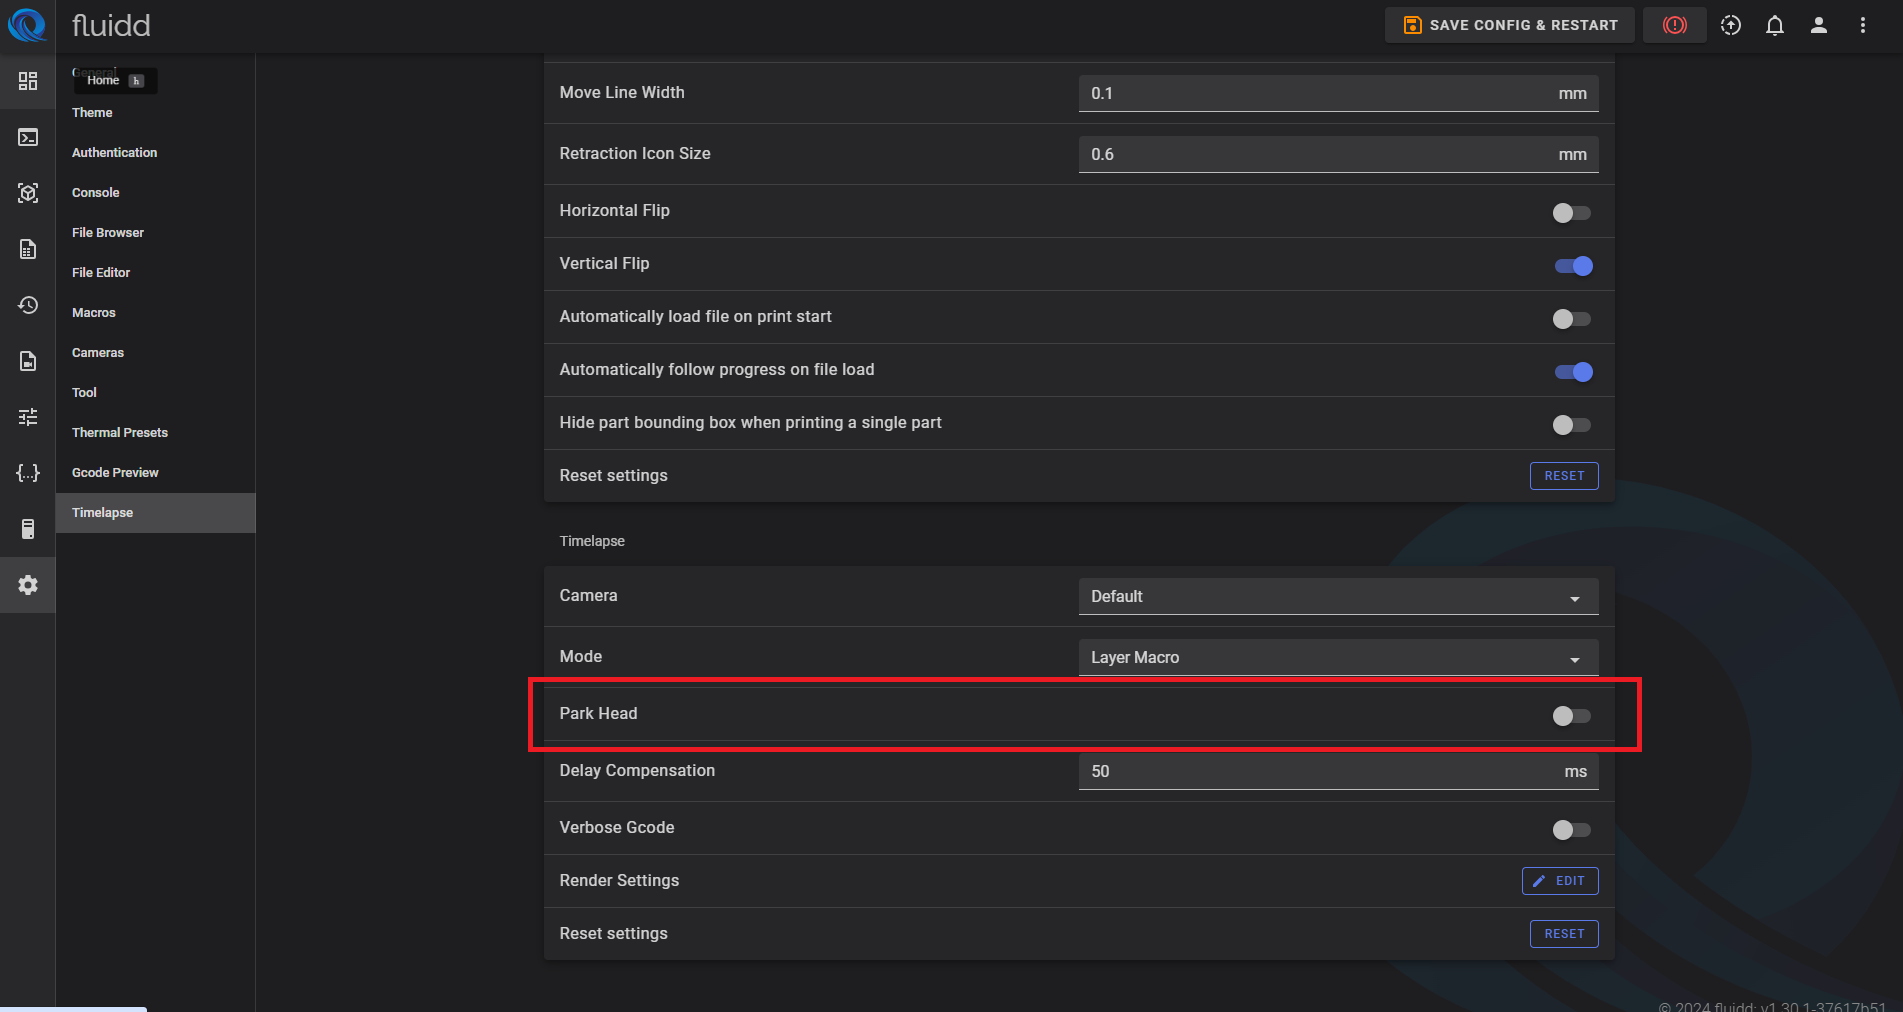This screenshot has width=1903, height=1012.
Task: Open the Gcode Preview cube icon in rail
Action: point(28,193)
